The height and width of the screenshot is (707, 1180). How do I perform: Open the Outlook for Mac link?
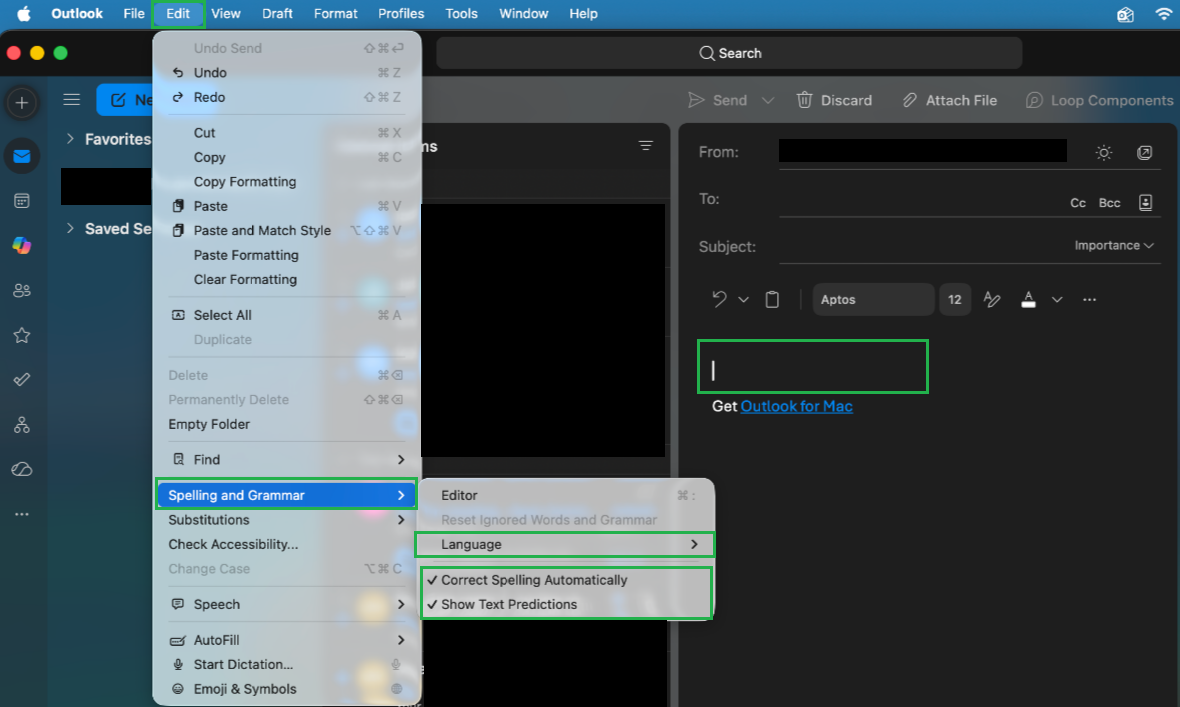796,406
